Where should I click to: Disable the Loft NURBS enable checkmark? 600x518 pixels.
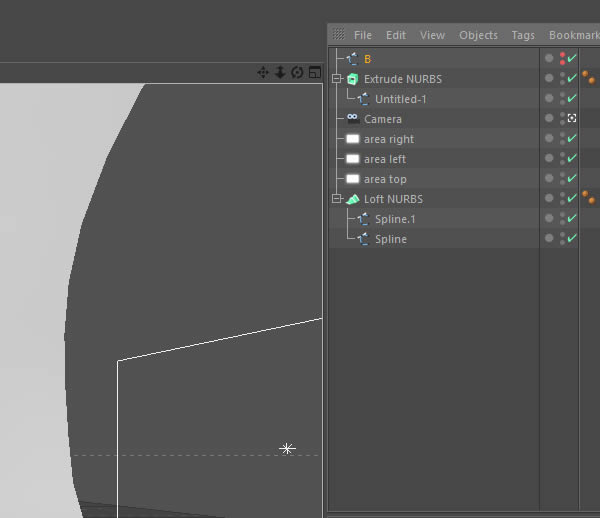pos(572,198)
